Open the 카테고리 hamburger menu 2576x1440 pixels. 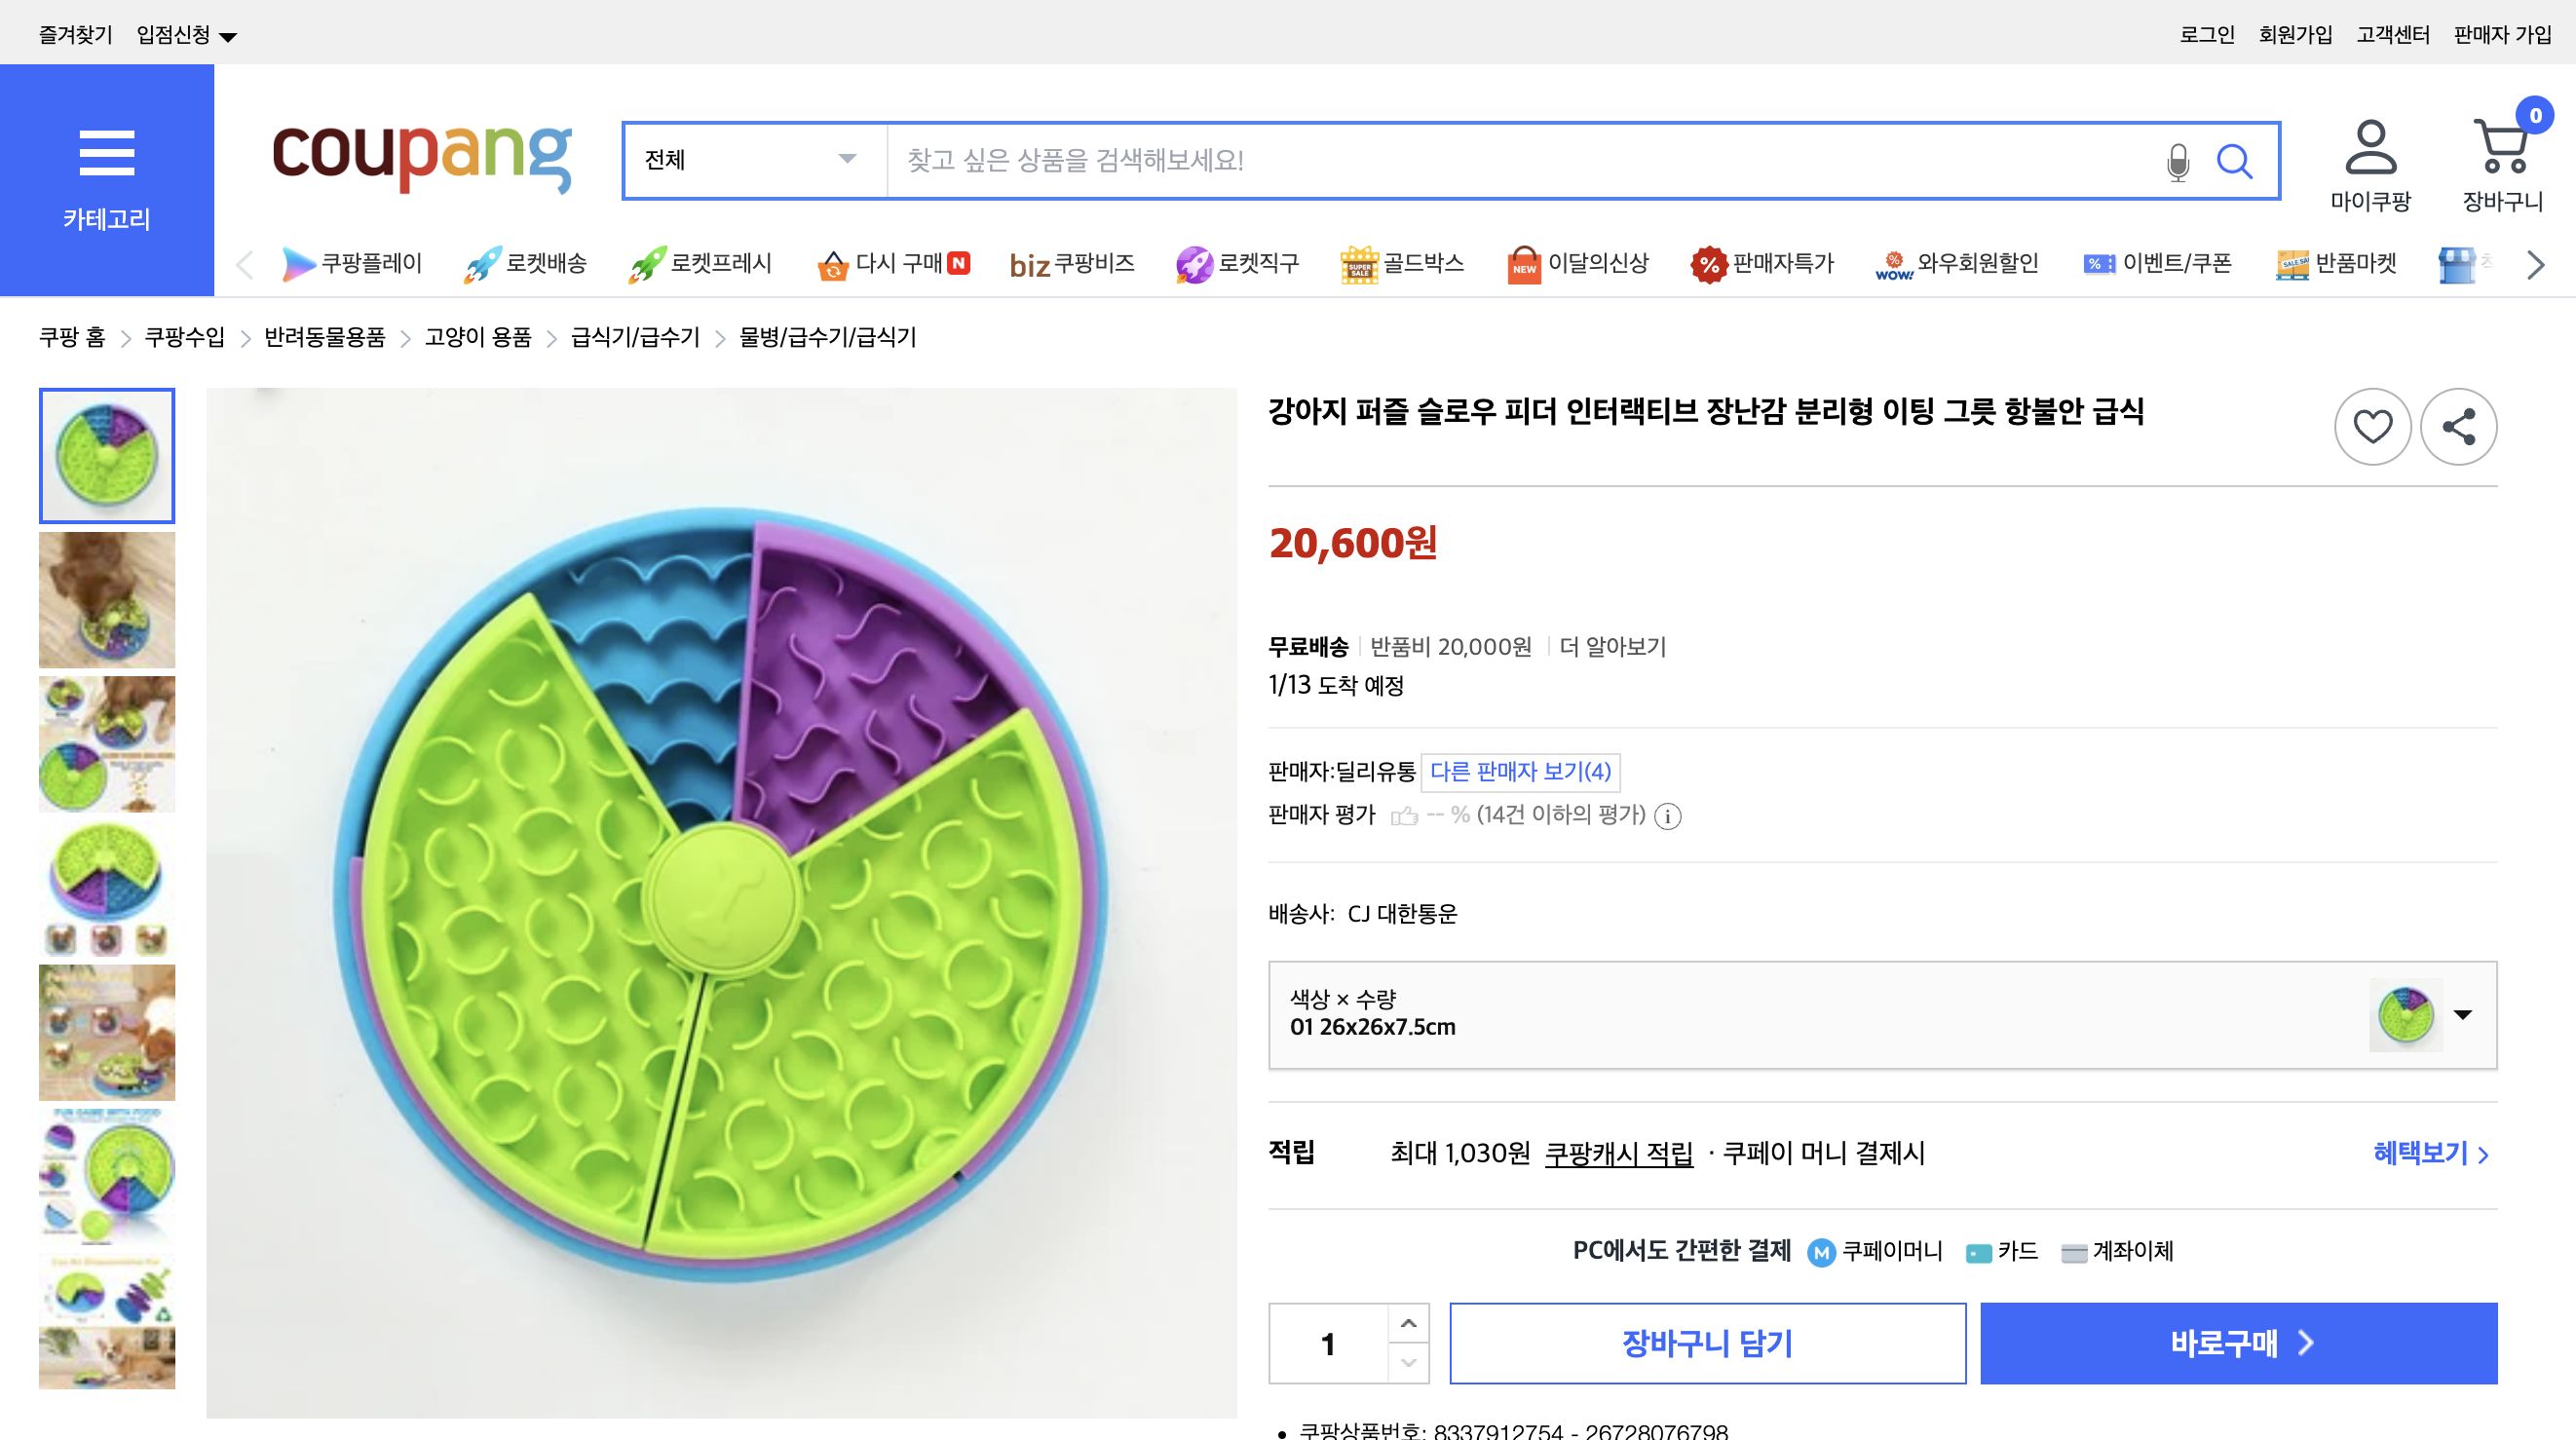coord(106,152)
